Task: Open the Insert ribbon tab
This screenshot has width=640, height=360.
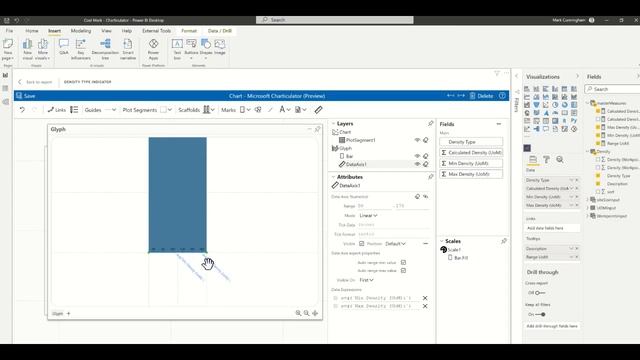Action: (54, 31)
